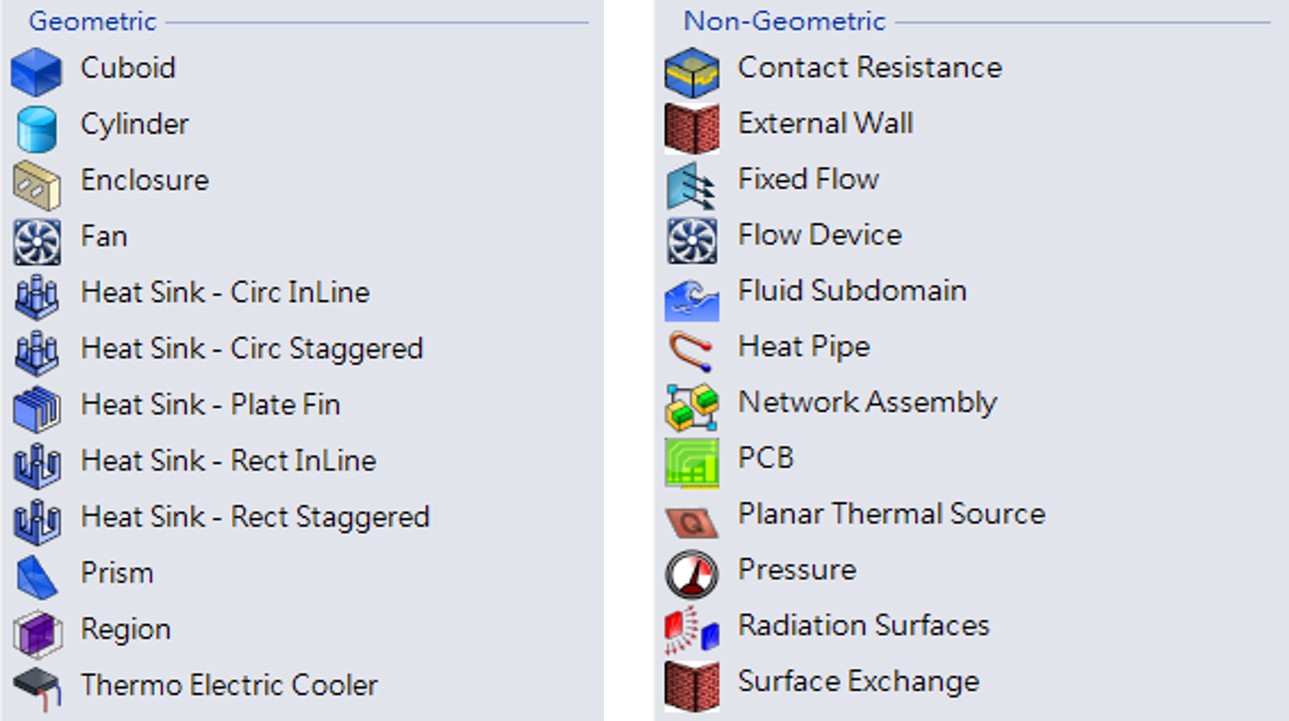Select the Contact Resistance icon
This screenshot has width=1289, height=721.
692,71
